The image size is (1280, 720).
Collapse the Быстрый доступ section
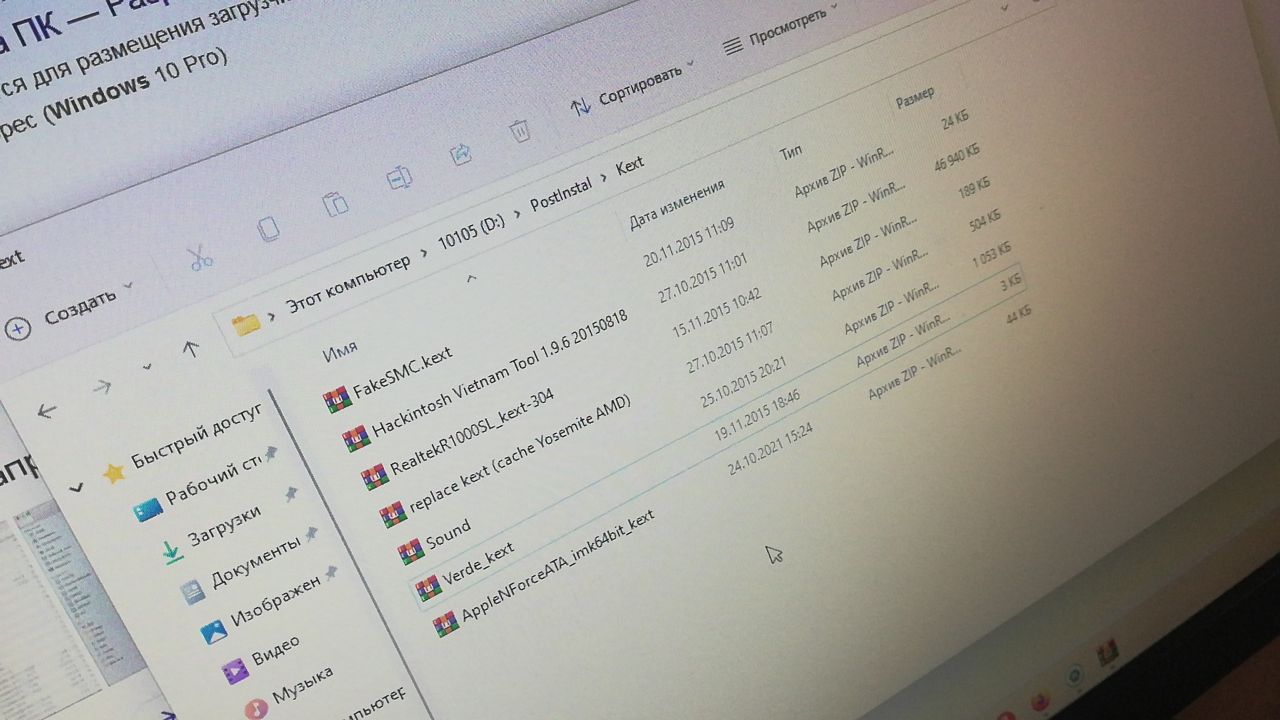tap(76, 488)
